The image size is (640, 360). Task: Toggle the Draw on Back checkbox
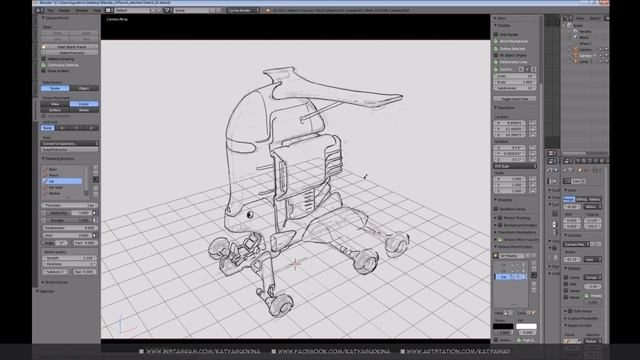(x=44, y=71)
